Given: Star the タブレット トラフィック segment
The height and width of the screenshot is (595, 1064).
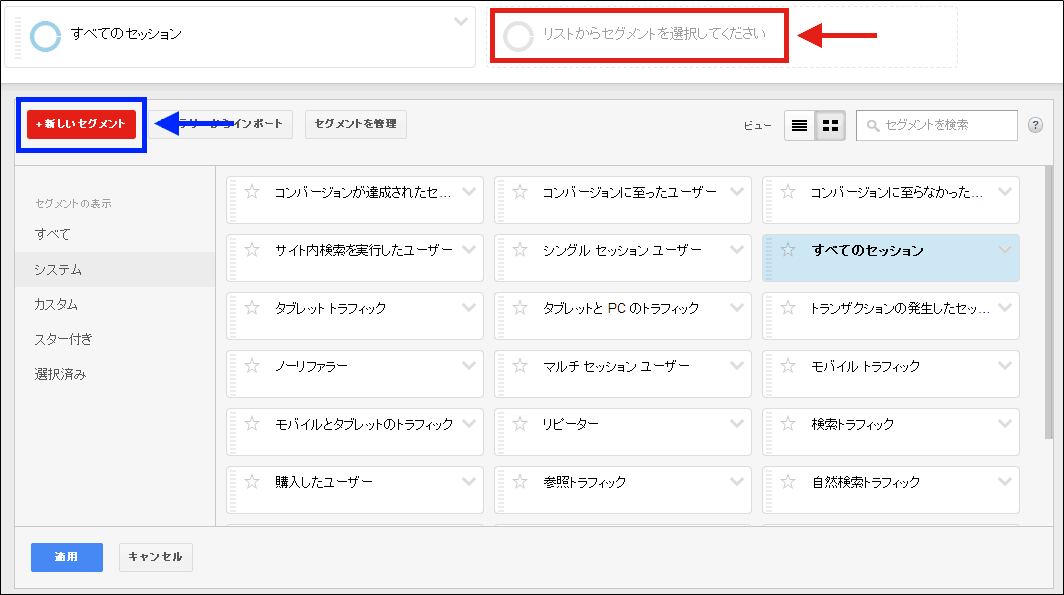Looking at the screenshot, I should point(253,309).
